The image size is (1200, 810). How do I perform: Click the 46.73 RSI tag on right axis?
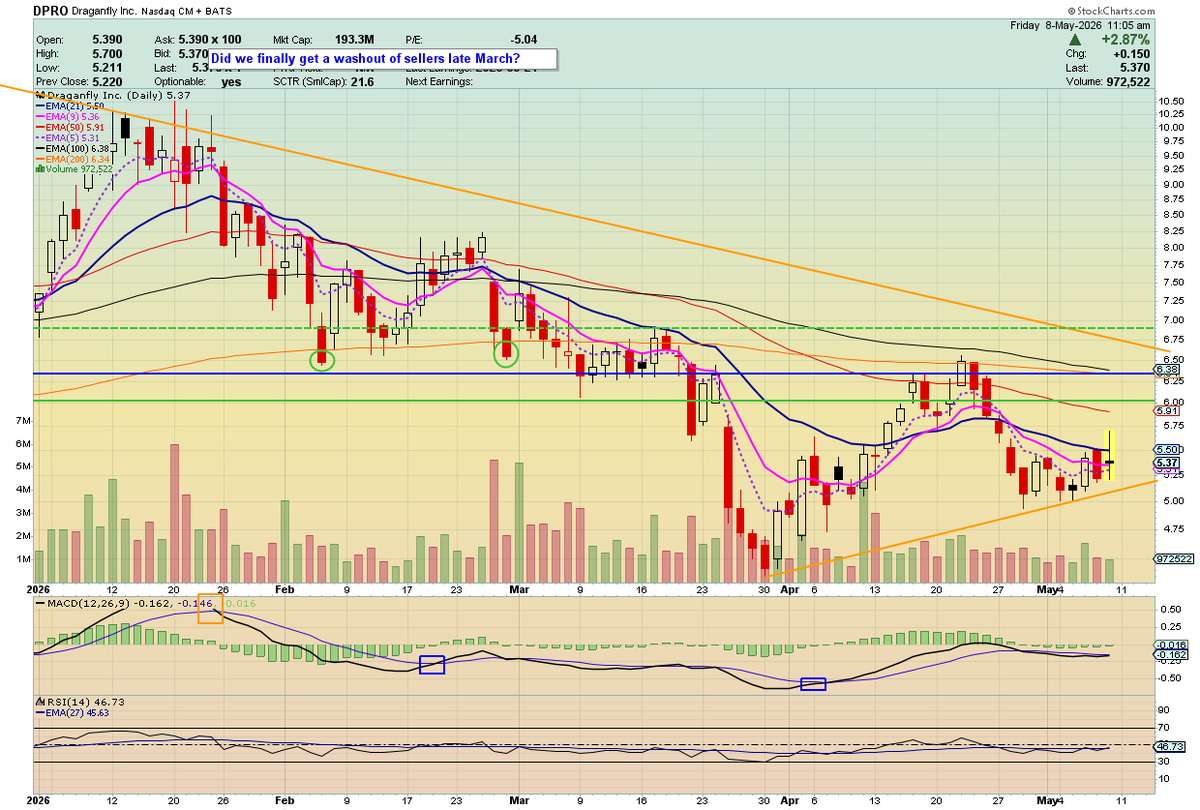coord(1169,746)
